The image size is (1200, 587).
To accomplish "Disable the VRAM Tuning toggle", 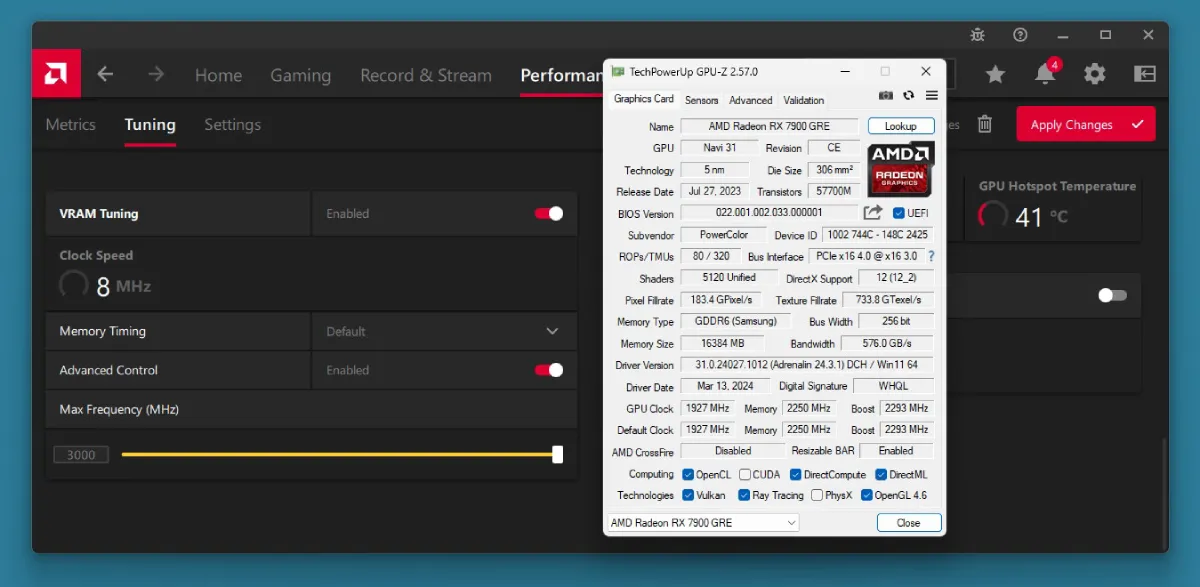I will coord(549,213).
